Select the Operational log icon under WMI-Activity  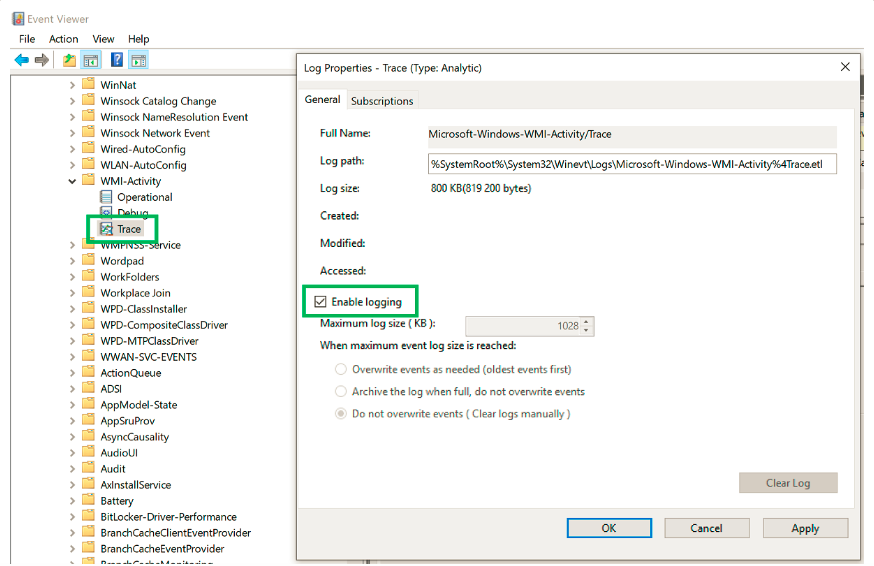[107, 197]
